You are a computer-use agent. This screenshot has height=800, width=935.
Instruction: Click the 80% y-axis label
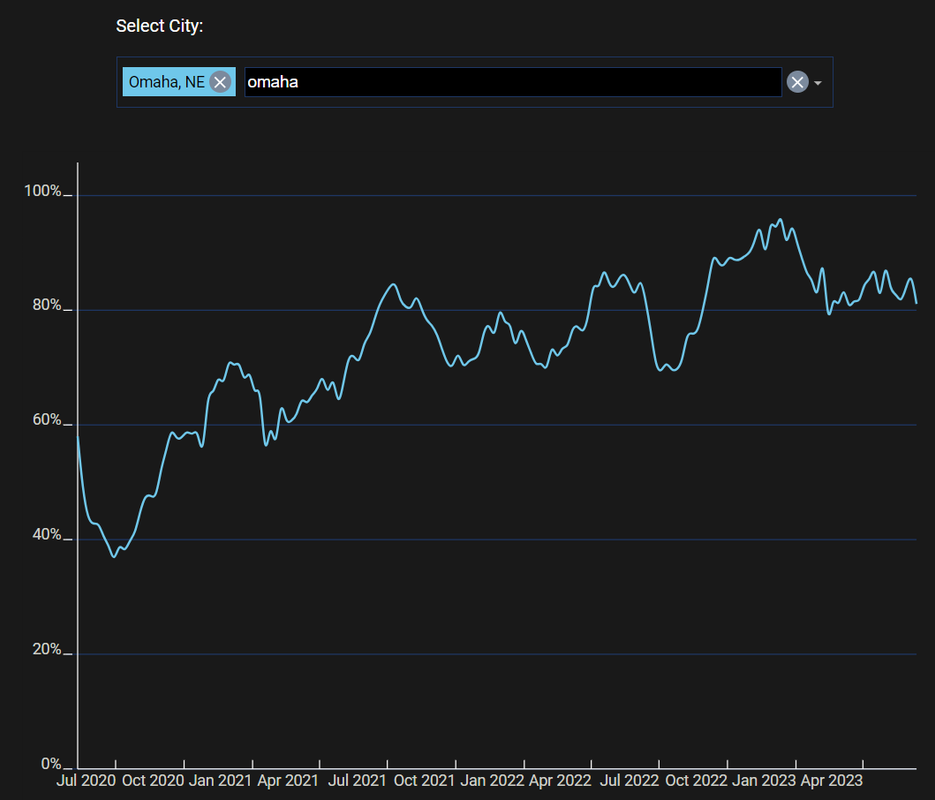point(47,305)
